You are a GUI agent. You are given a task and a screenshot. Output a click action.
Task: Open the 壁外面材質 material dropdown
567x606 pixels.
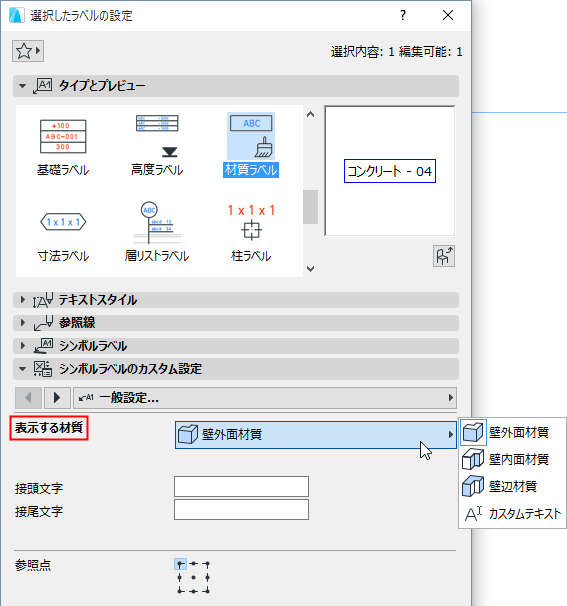click(315, 435)
